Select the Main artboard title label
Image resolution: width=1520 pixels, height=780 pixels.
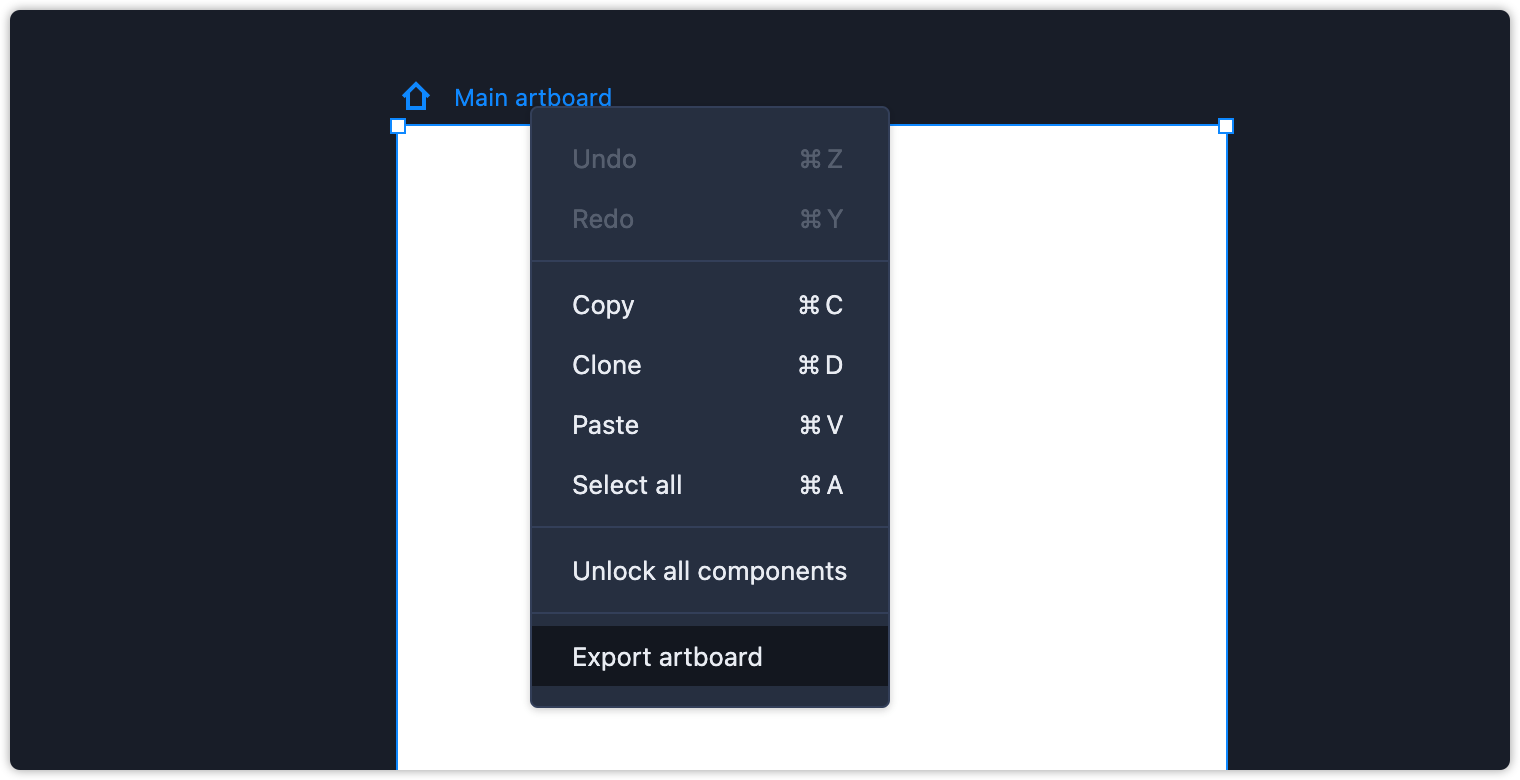tap(533, 98)
